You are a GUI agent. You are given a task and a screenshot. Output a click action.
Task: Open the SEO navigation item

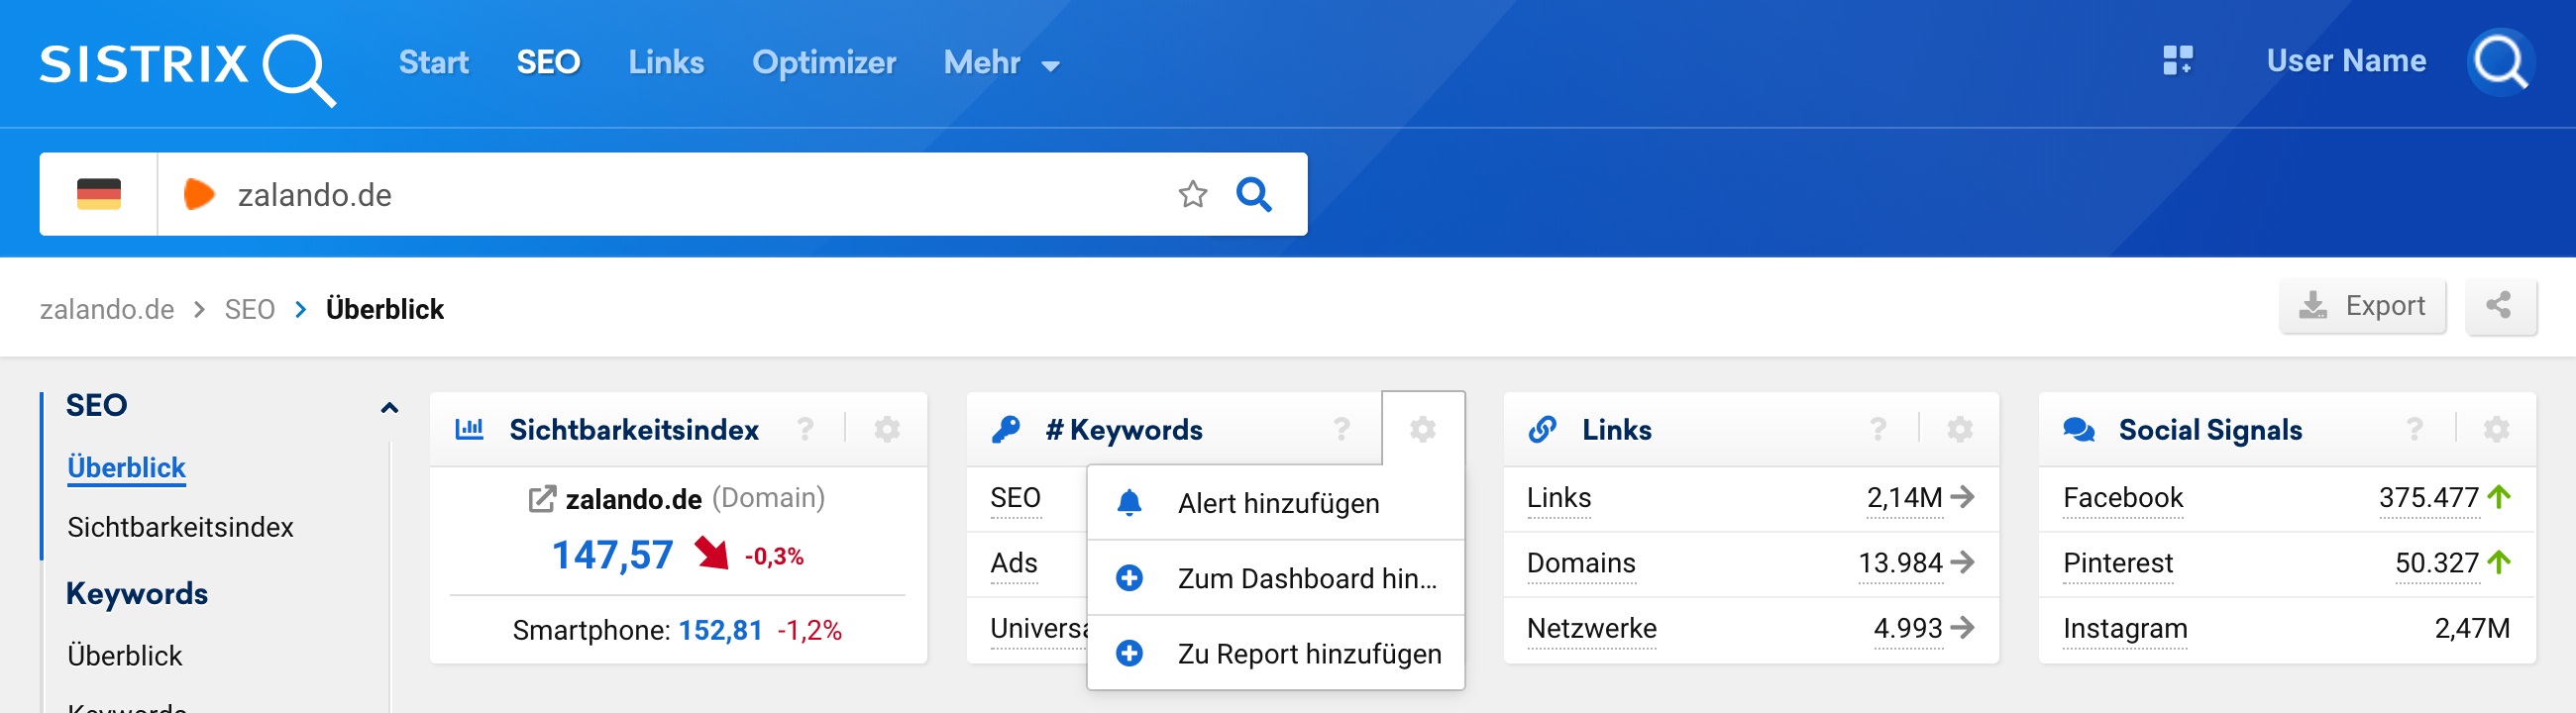click(548, 63)
